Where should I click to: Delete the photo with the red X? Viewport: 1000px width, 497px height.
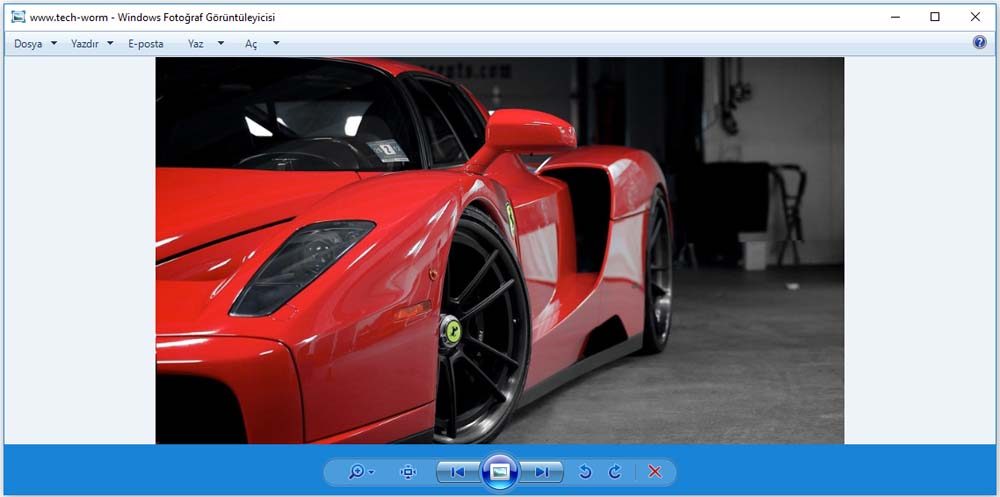(655, 472)
